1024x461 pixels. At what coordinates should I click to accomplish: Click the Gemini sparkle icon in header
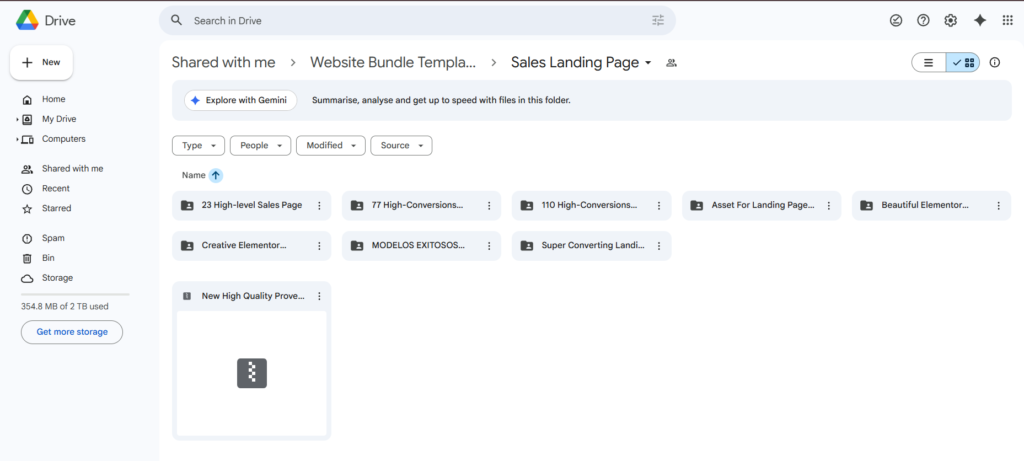tap(980, 20)
